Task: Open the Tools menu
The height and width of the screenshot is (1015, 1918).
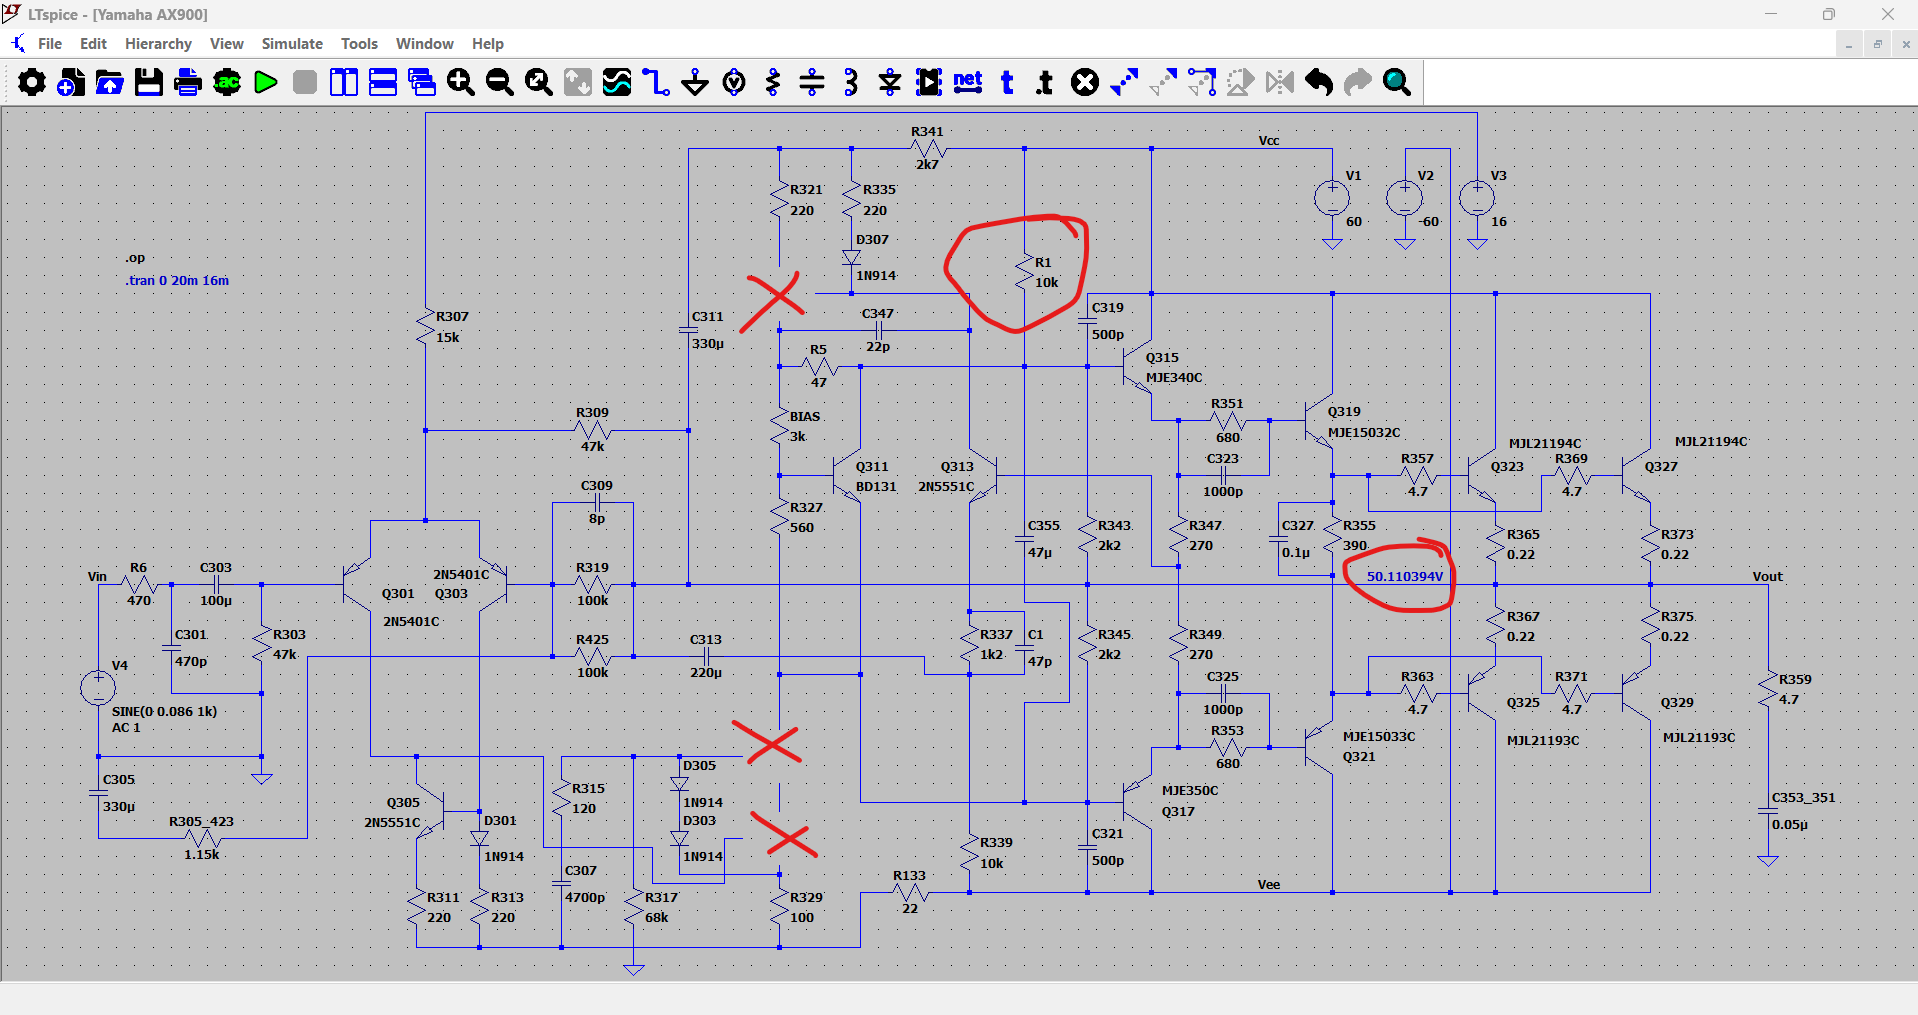Action: [359, 44]
